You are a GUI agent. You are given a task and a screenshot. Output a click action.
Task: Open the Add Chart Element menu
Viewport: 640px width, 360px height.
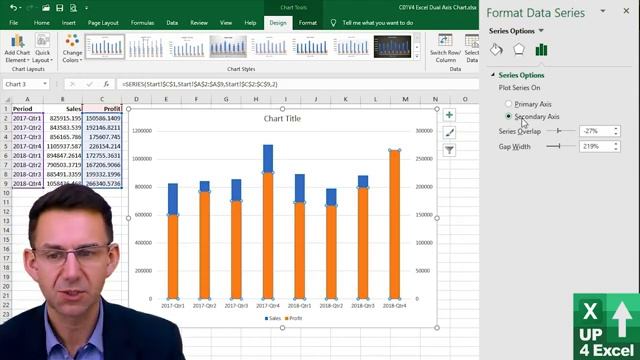(x=18, y=49)
